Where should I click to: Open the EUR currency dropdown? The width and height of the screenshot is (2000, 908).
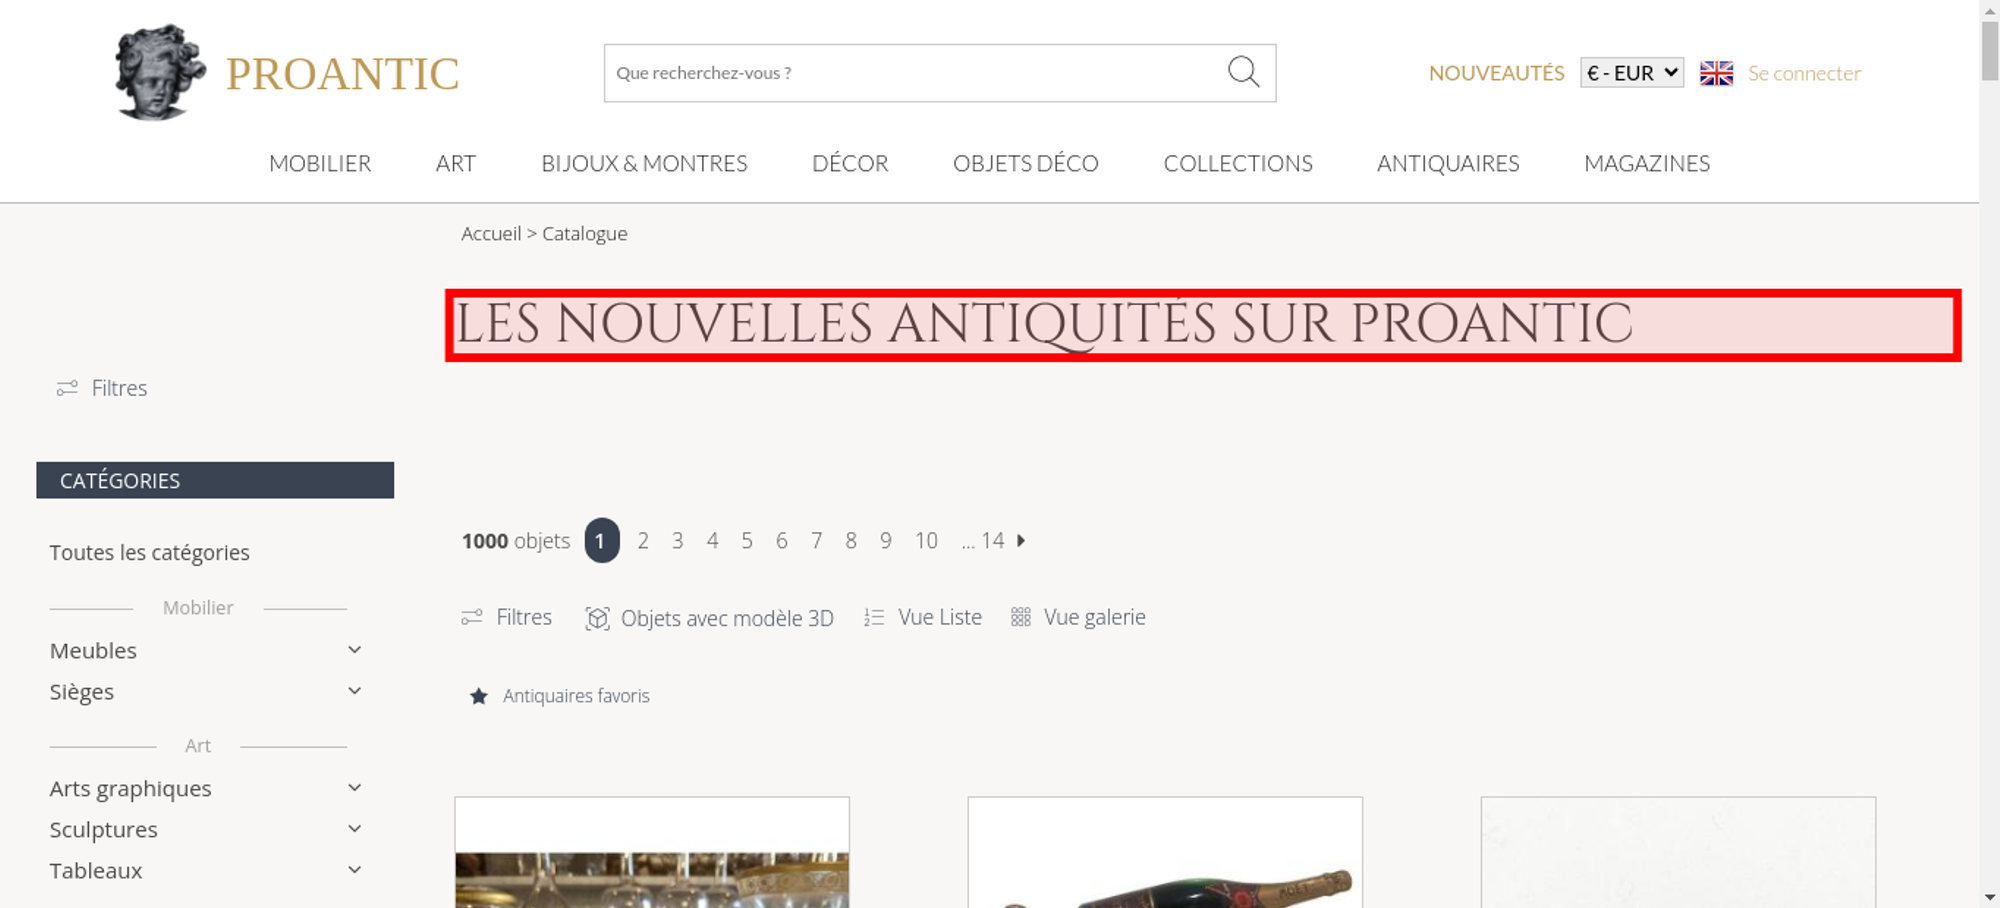(1632, 73)
